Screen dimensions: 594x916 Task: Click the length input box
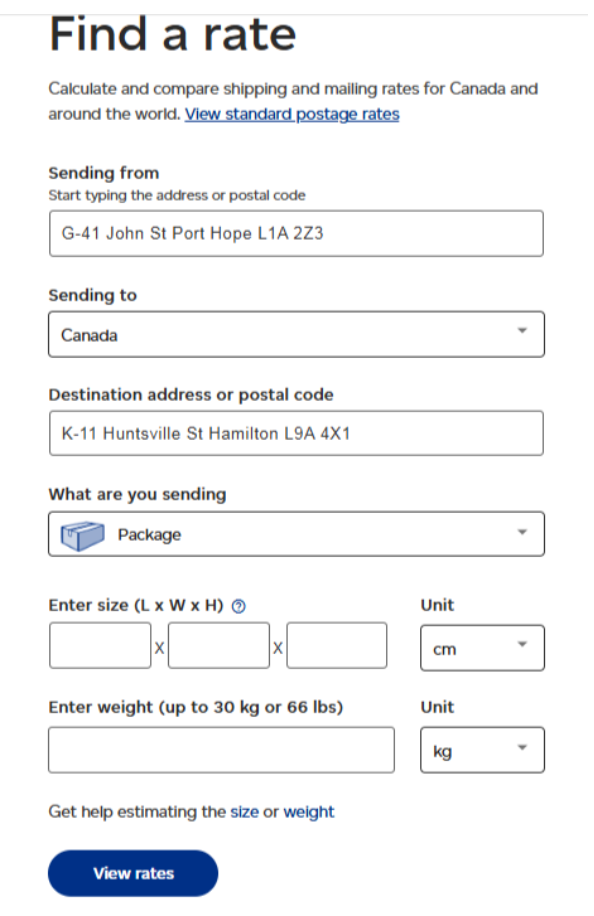tap(99, 645)
